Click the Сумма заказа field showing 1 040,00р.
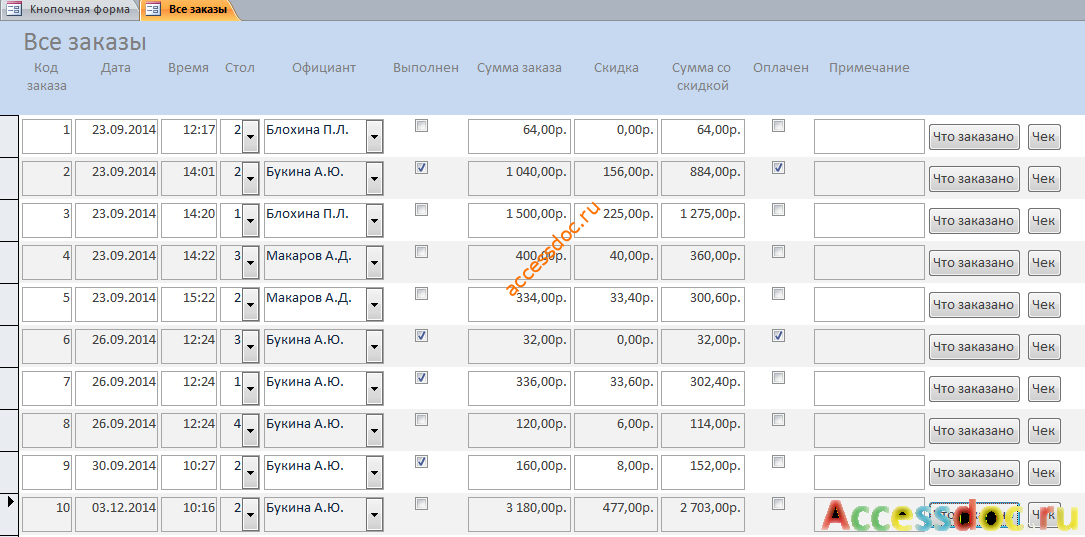 point(520,179)
